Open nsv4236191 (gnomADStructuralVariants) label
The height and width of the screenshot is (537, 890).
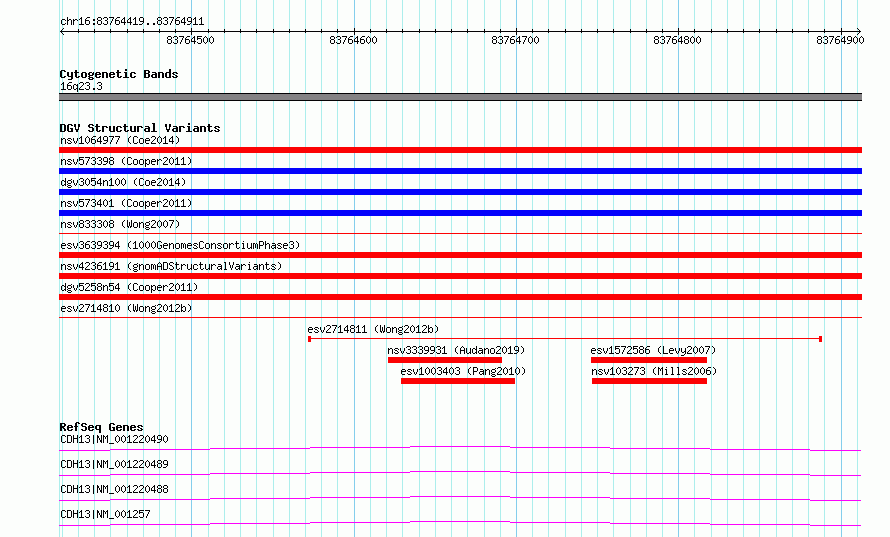[171, 266]
